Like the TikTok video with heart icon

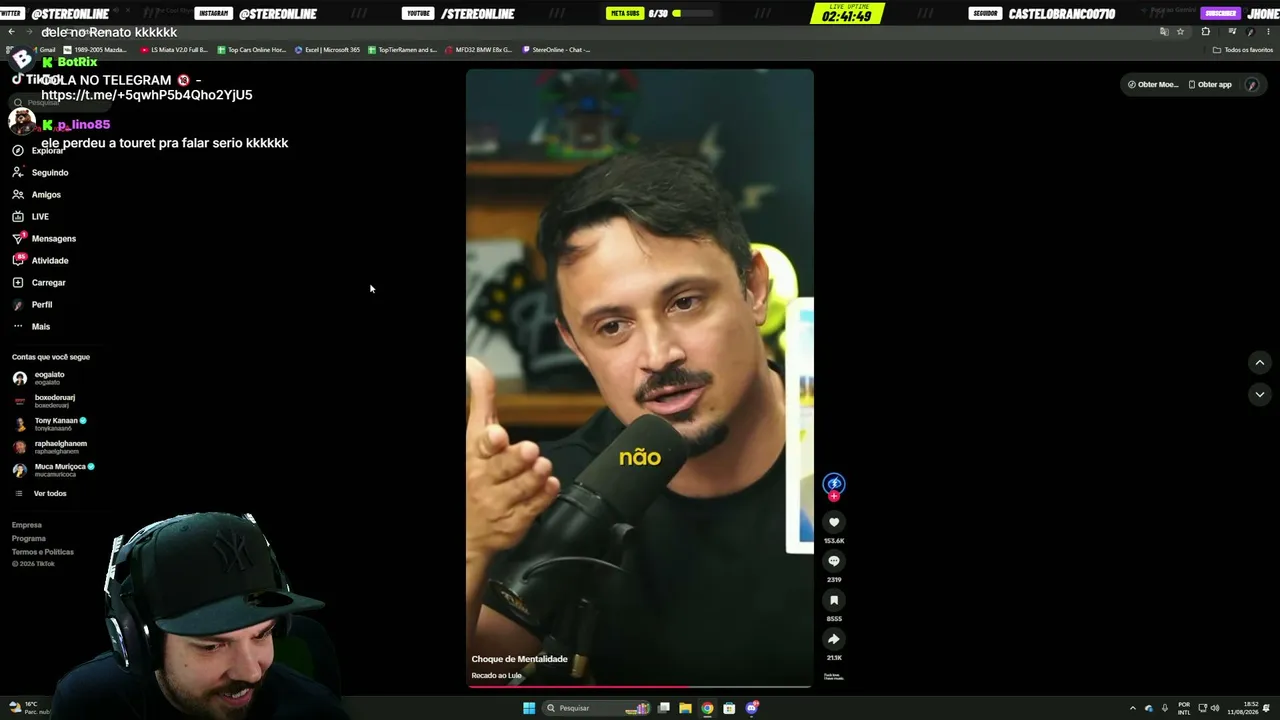click(x=834, y=522)
